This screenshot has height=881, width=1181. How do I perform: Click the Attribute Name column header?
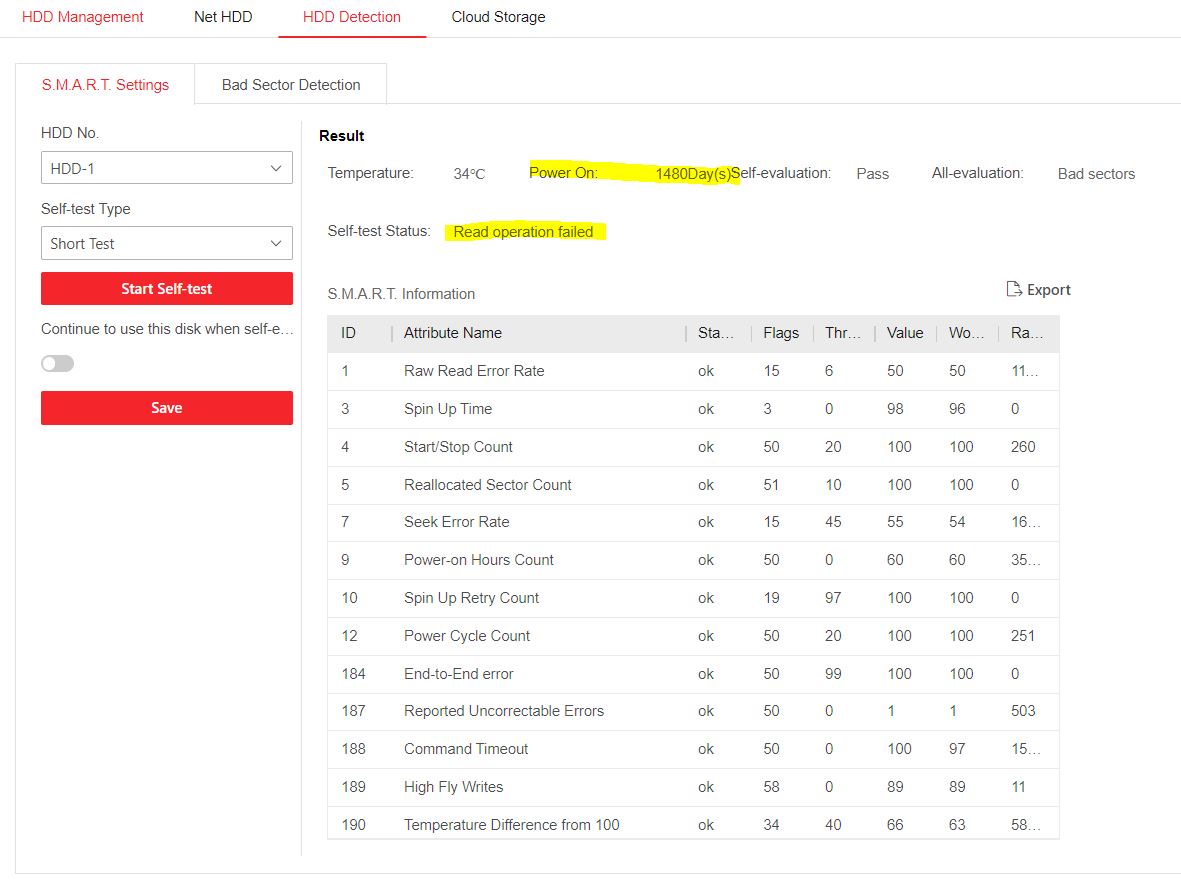(453, 333)
